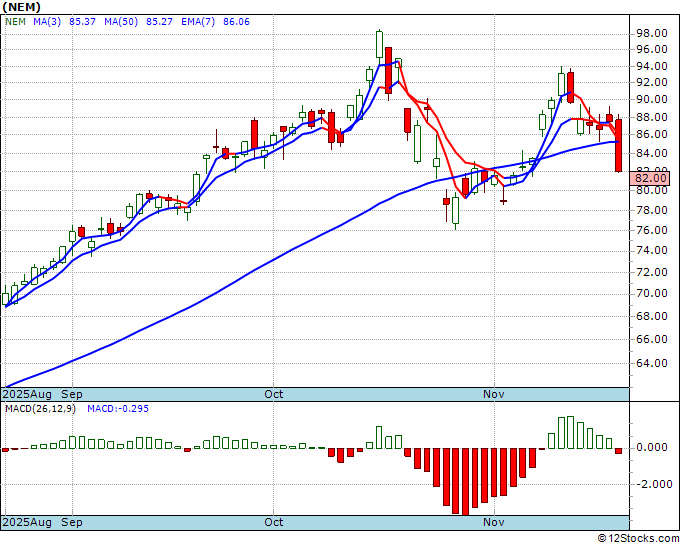Click the 76.00 price axis label

[651, 230]
